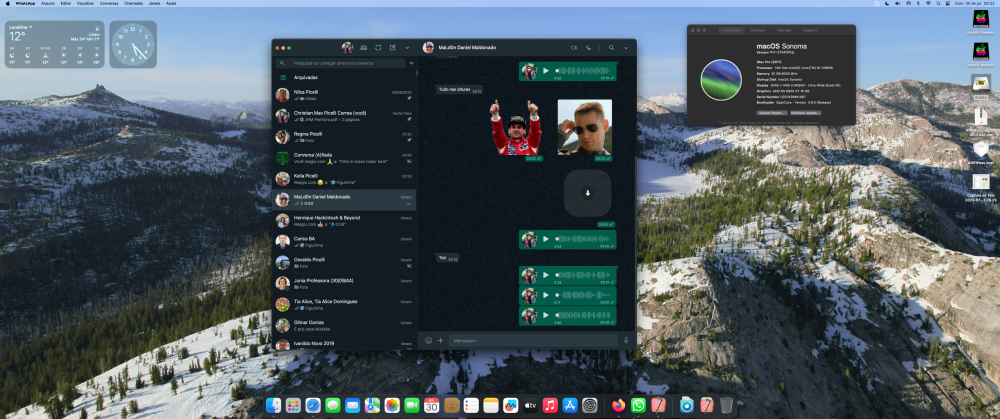The width and height of the screenshot is (1000, 419).
Task: Open the Janela menu
Action: coord(154,3)
